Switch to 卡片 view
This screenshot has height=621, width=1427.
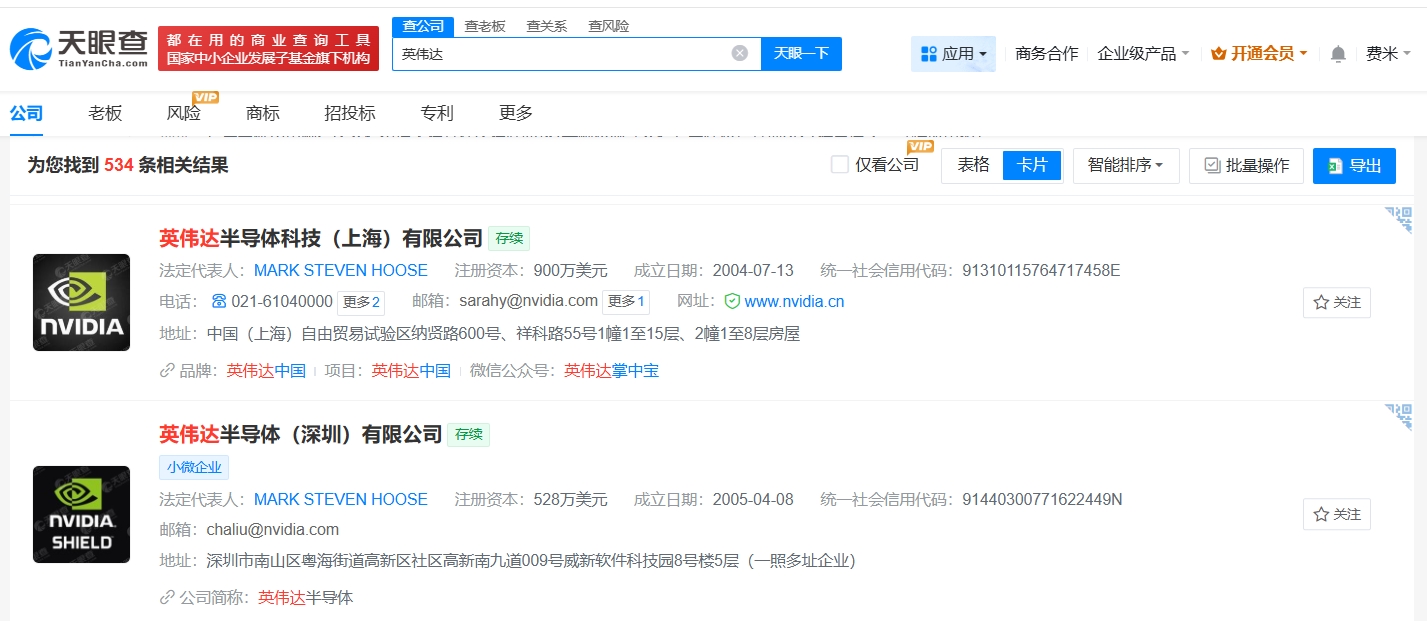1032,166
